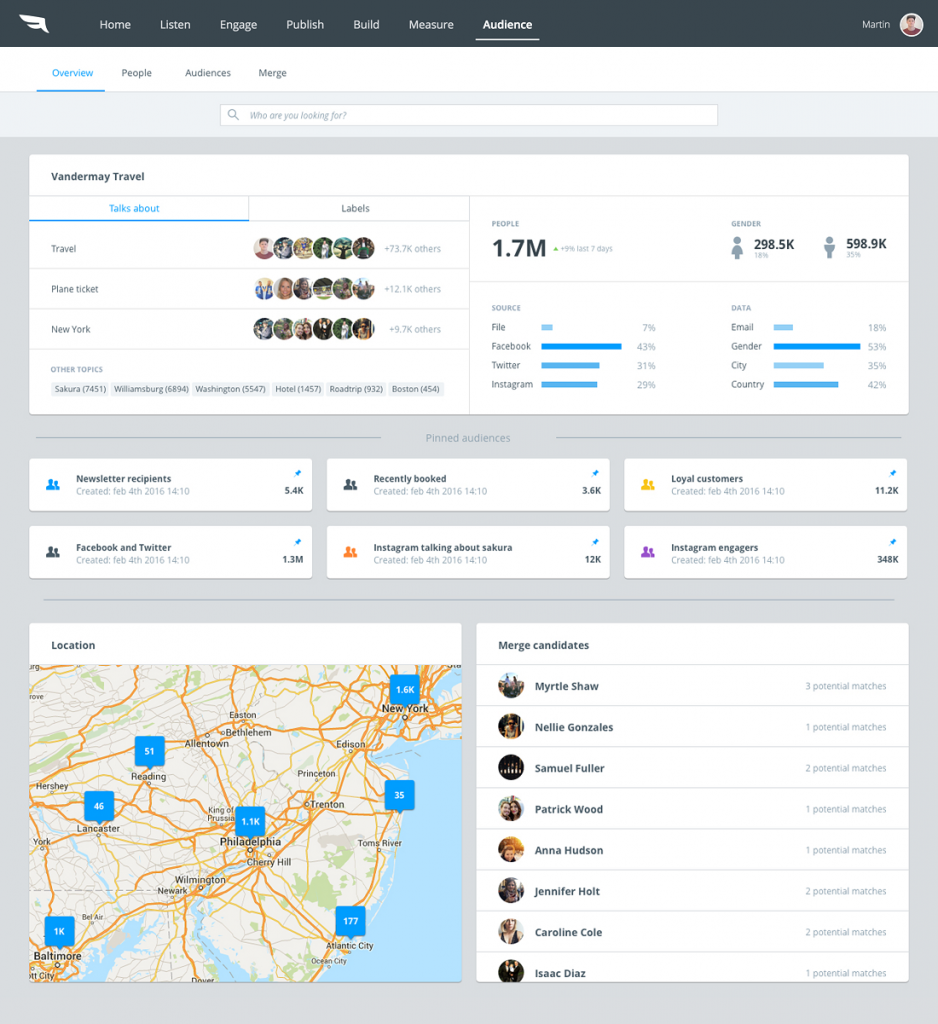This screenshot has height=1024, width=938.
Task: Click the purple Instagram engagers audience icon
Action: pos(647,551)
